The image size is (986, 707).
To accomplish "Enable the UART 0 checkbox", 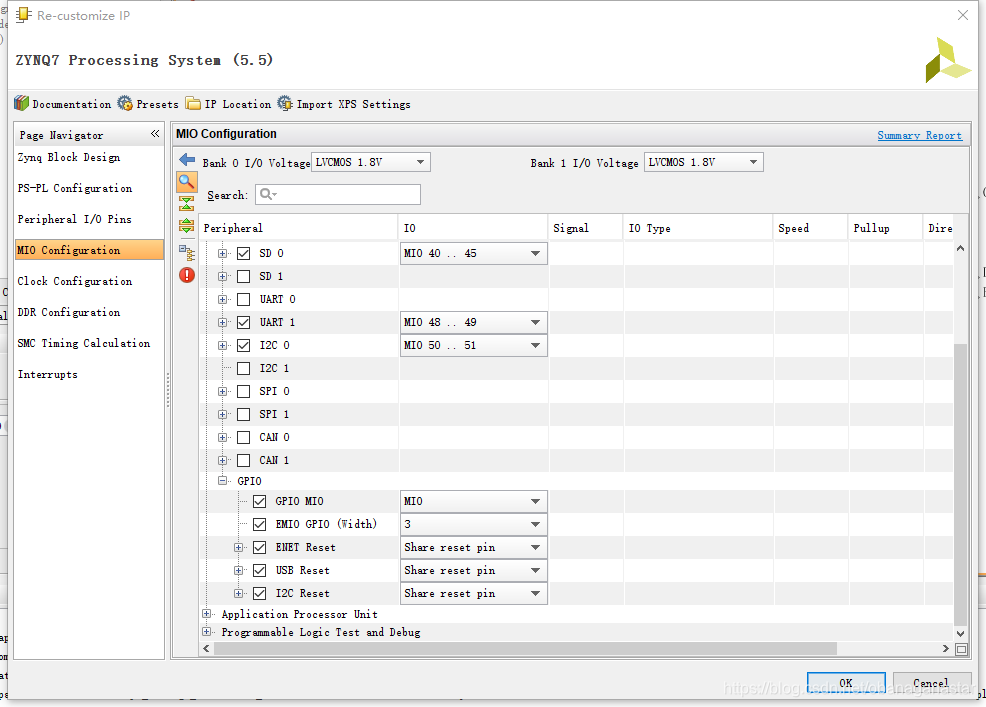I will click(243, 299).
